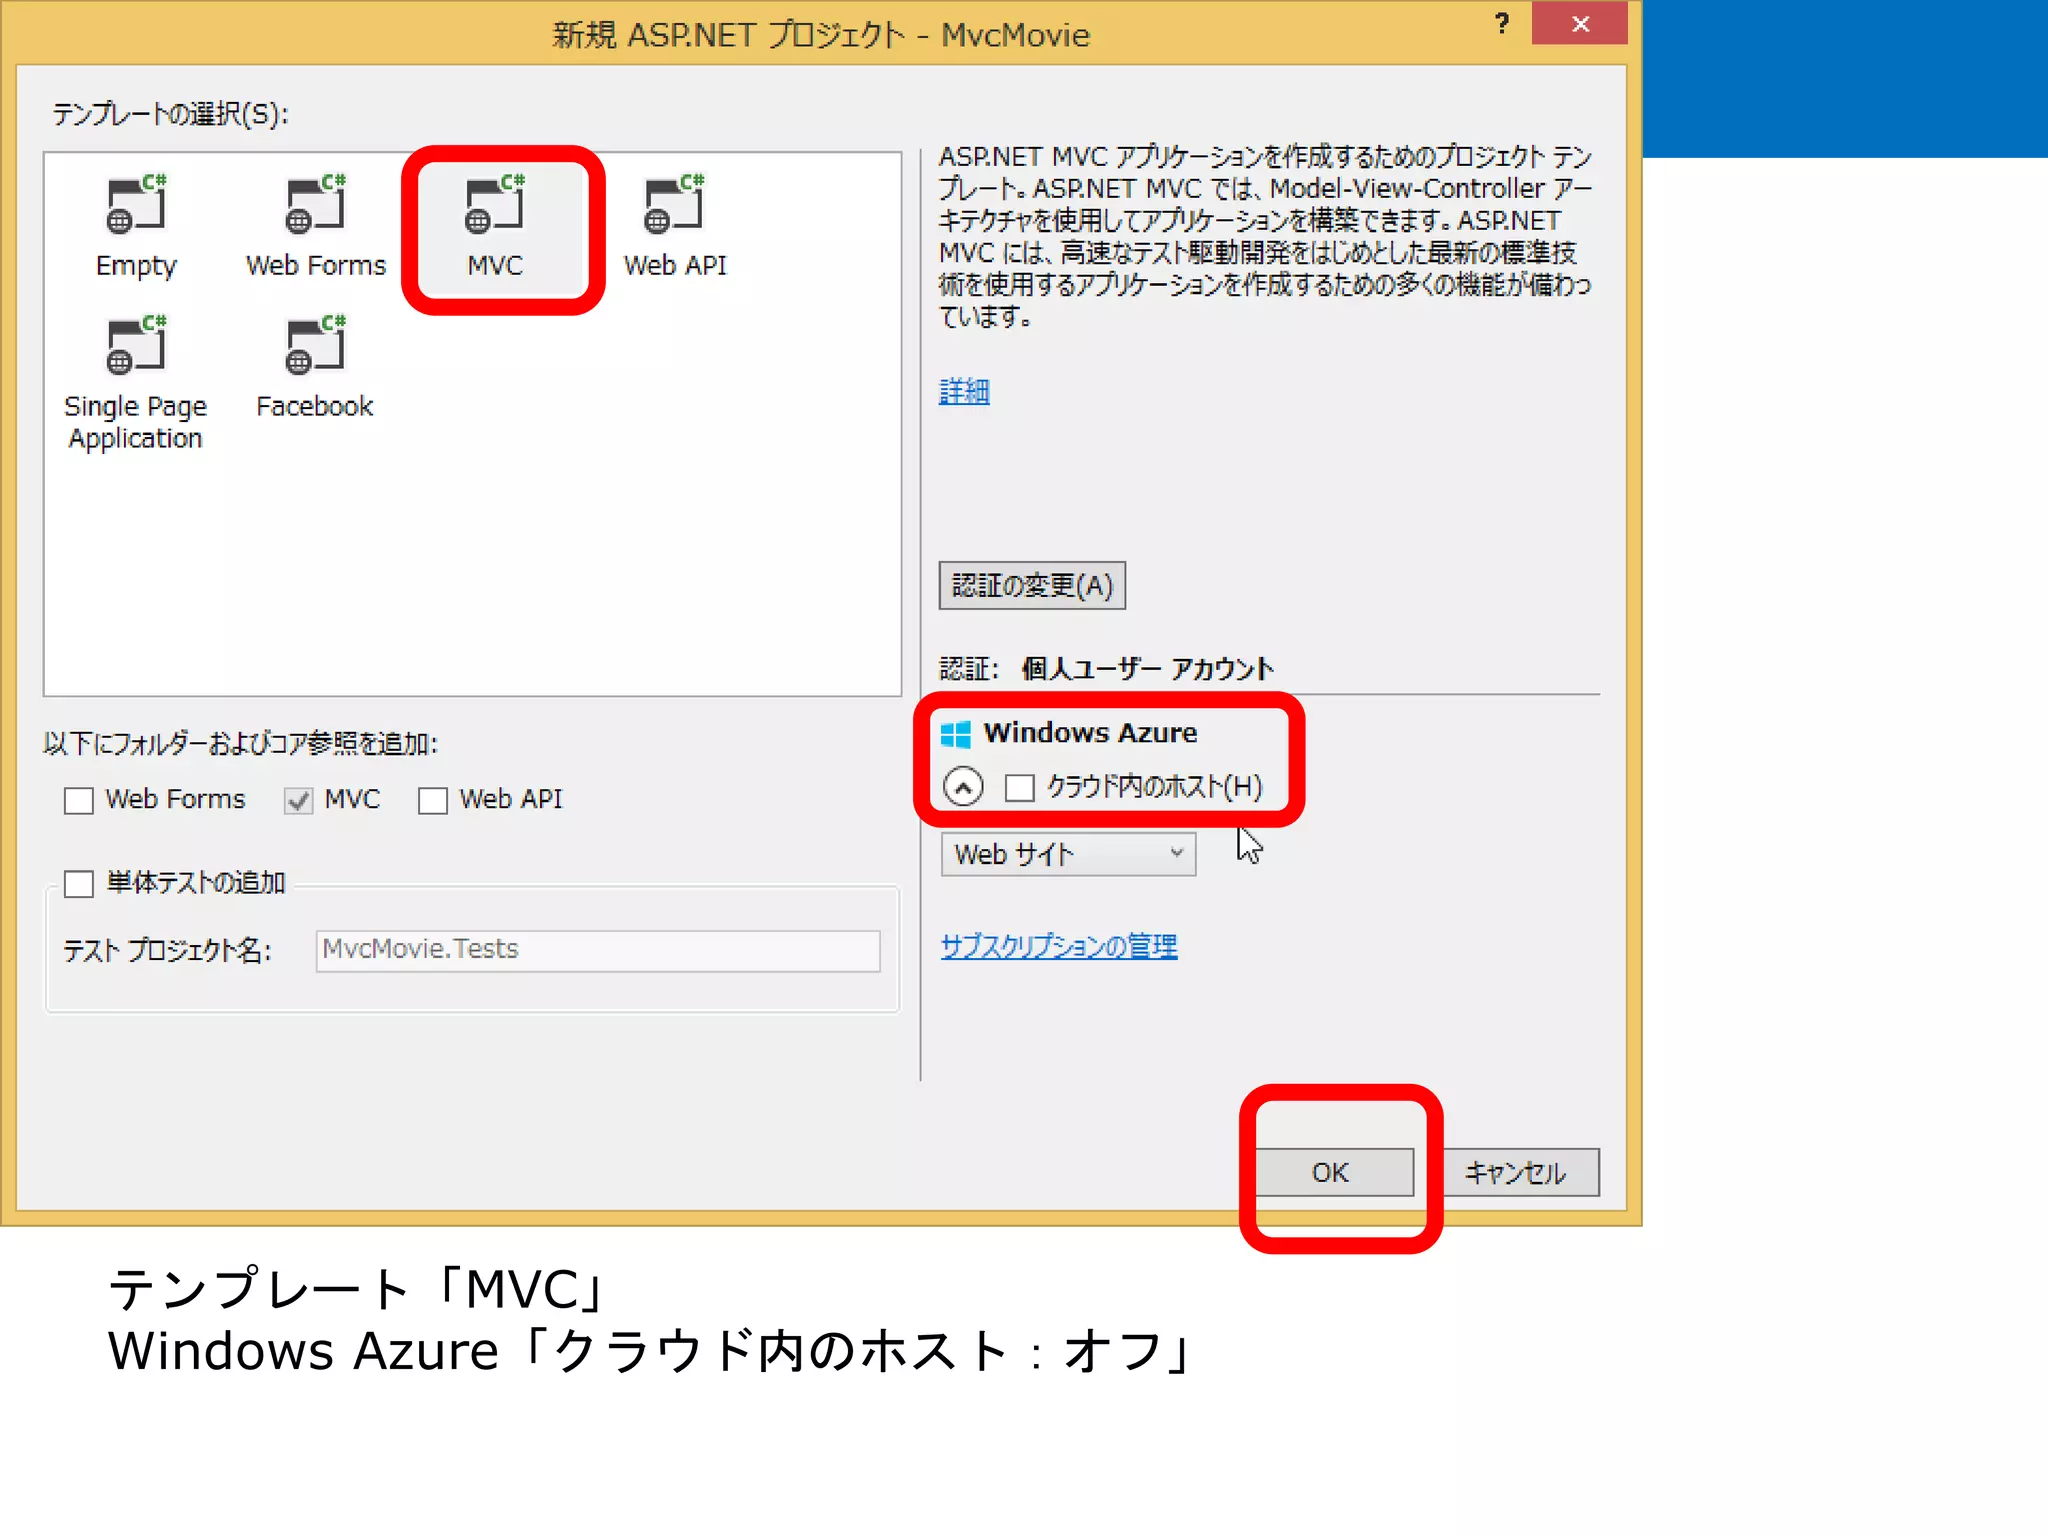The width and height of the screenshot is (2048, 1536).
Task: Toggle the MVC core reference checkbox
Action: 298,800
